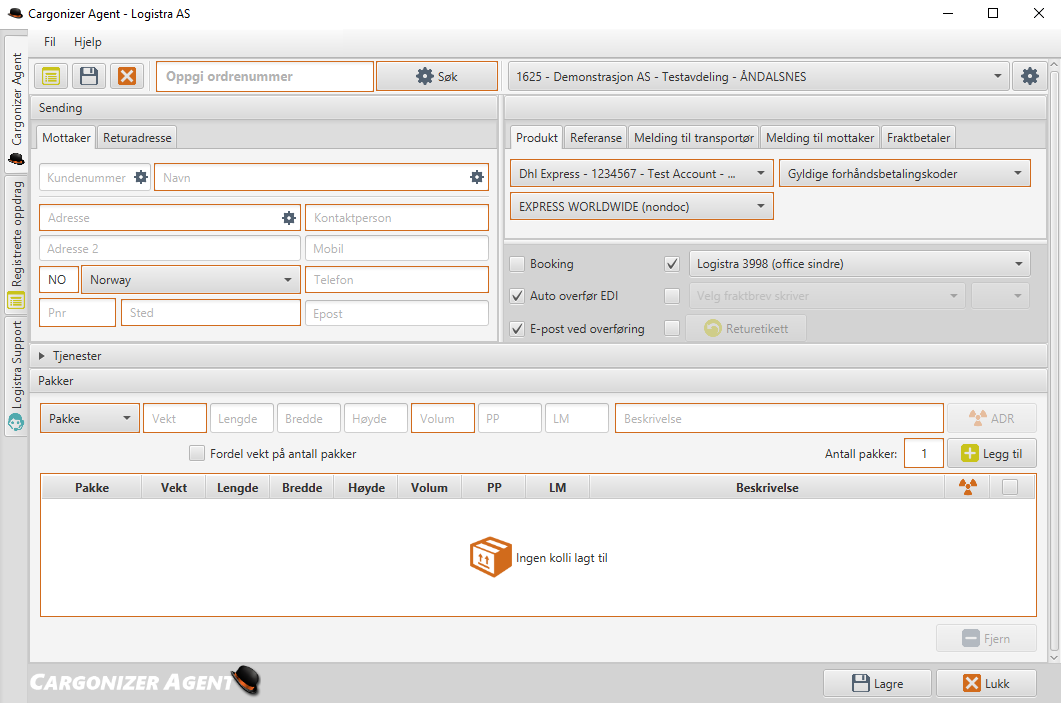Click the Mobil input field

pos(397,248)
